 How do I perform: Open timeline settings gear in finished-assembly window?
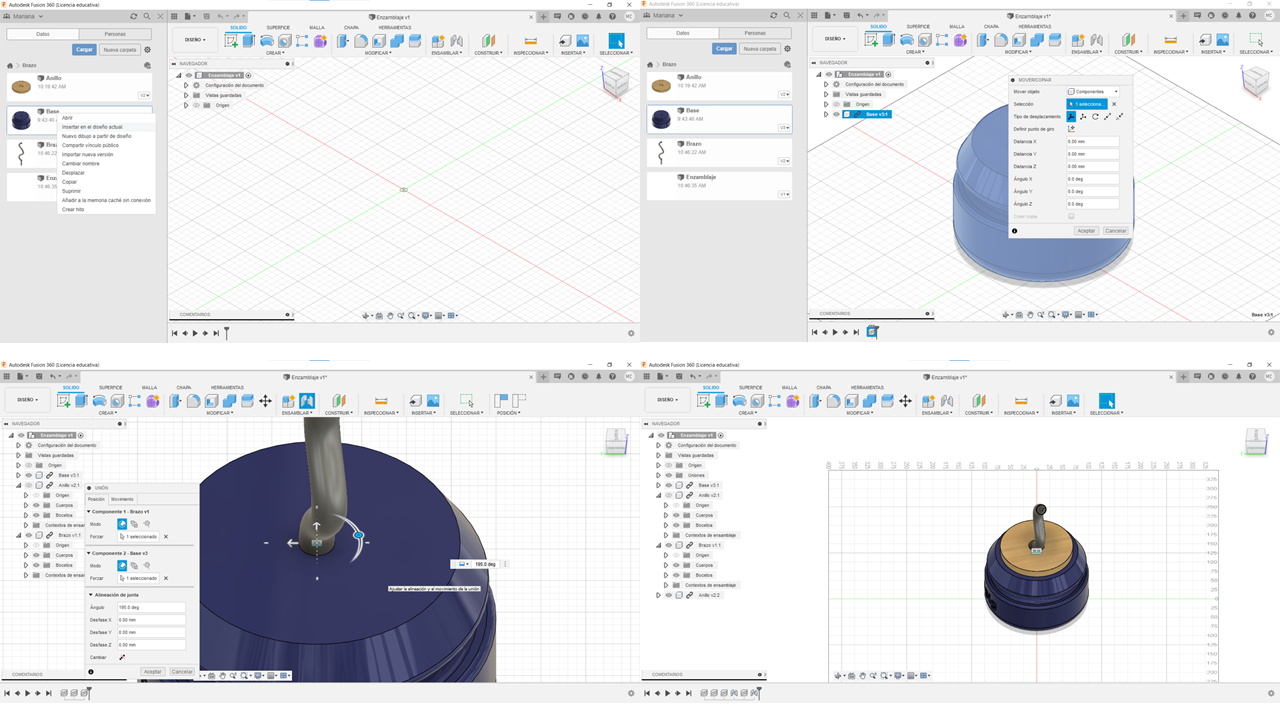coord(1271,693)
